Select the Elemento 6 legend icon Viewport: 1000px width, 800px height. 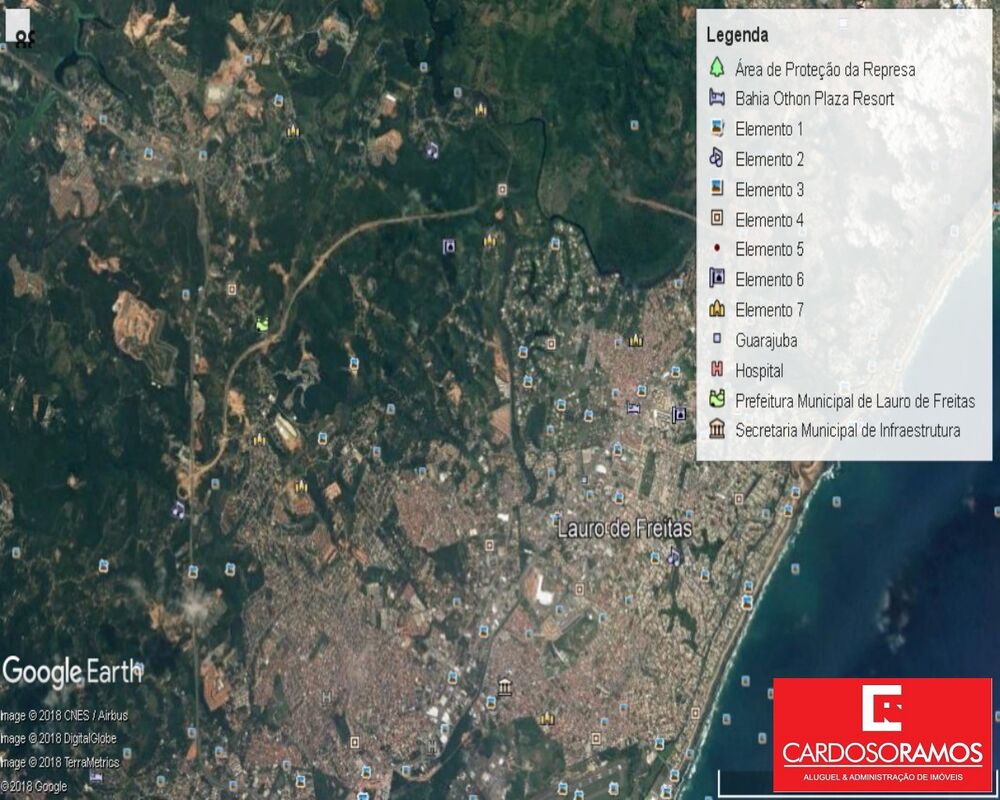click(x=717, y=278)
